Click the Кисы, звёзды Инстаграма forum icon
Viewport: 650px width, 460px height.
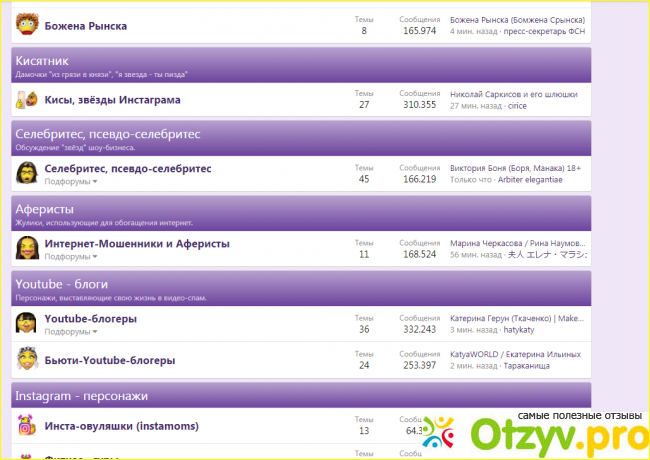click(x=27, y=100)
